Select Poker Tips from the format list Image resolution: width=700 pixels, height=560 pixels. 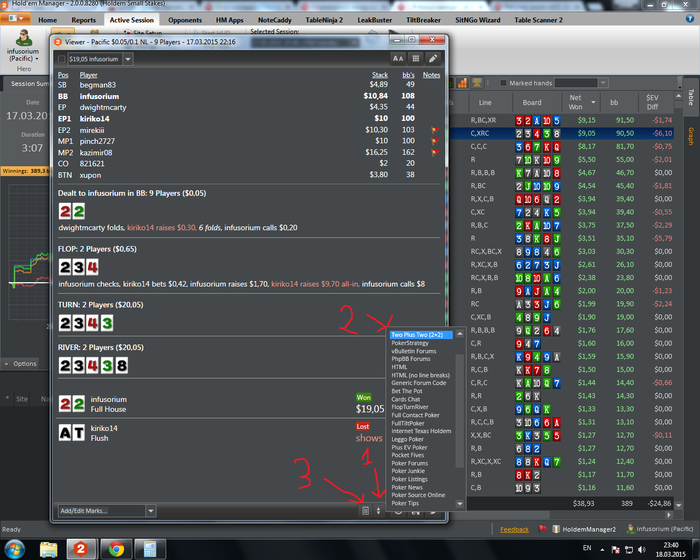pos(405,503)
